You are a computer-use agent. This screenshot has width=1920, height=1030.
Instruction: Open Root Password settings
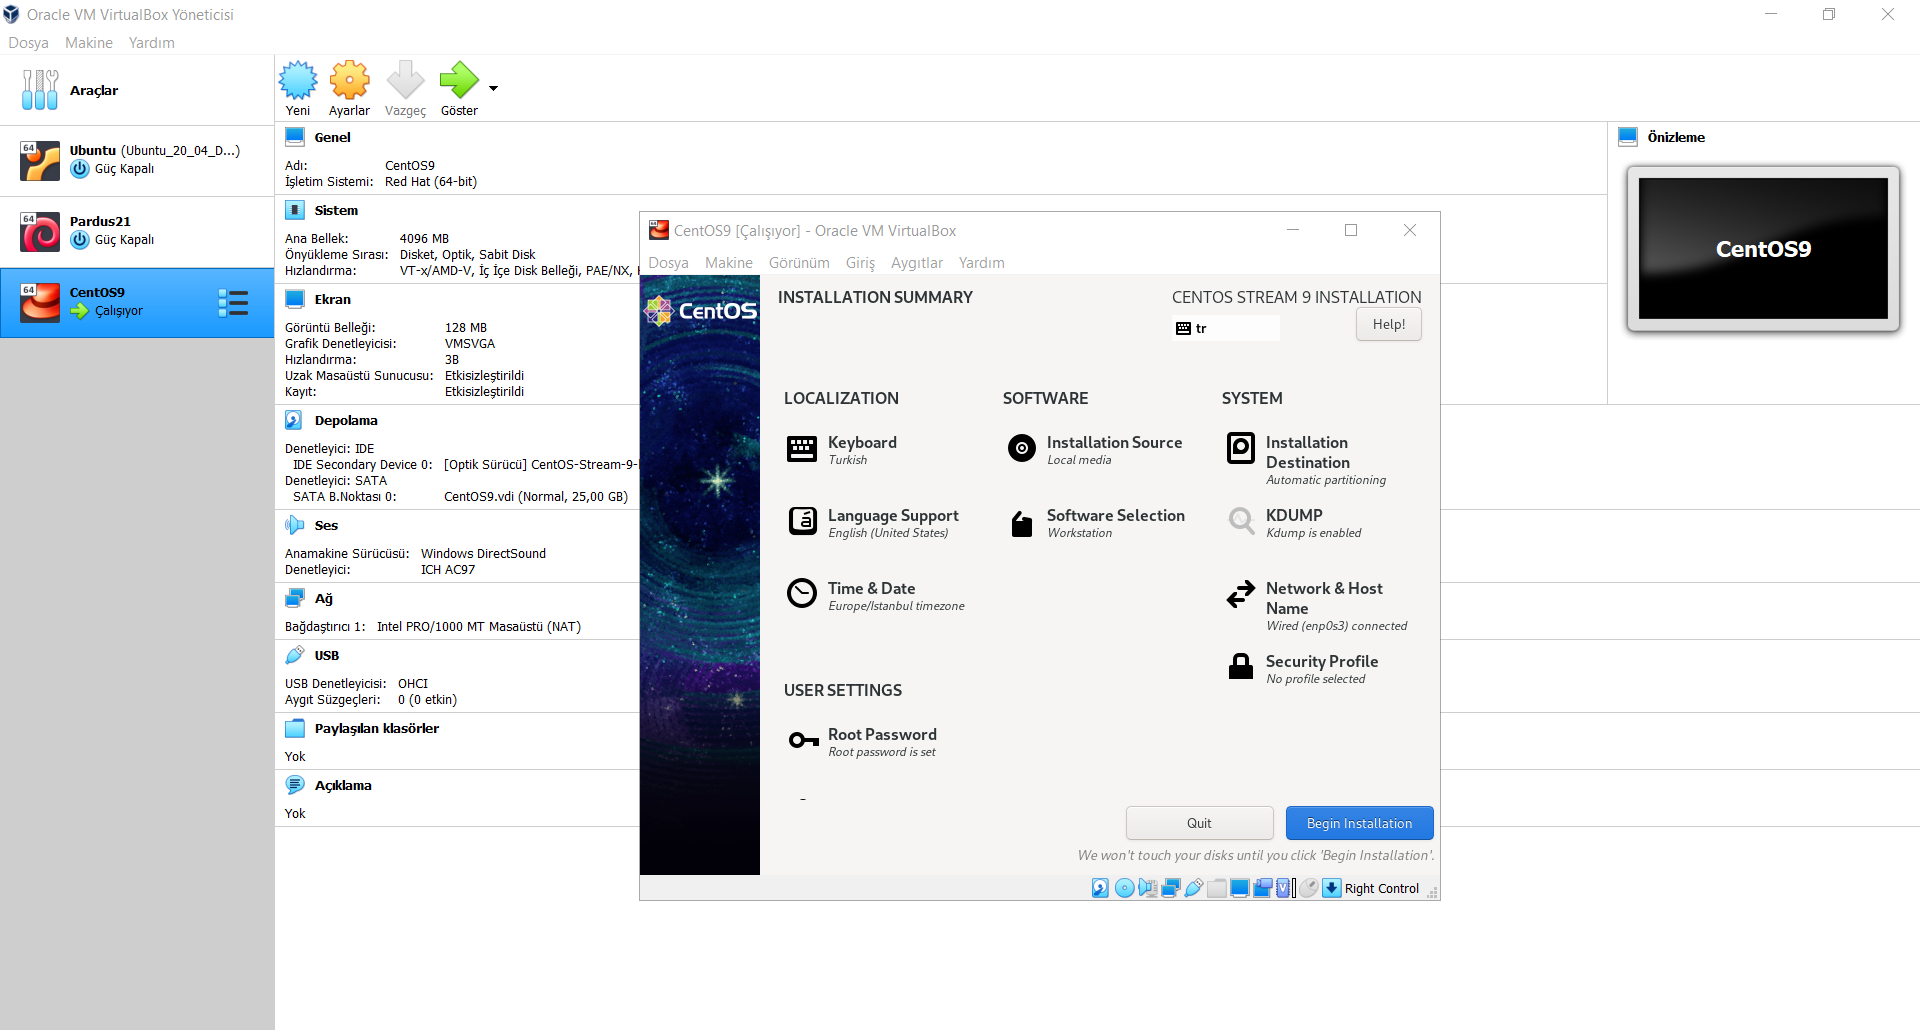tap(862, 742)
